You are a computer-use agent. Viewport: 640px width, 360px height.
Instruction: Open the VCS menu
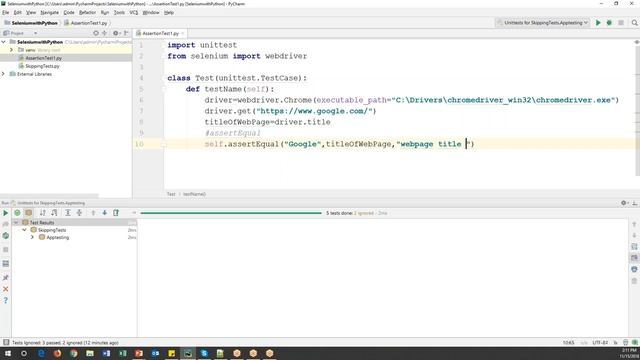pyautogui.click(x=133, y=13)
